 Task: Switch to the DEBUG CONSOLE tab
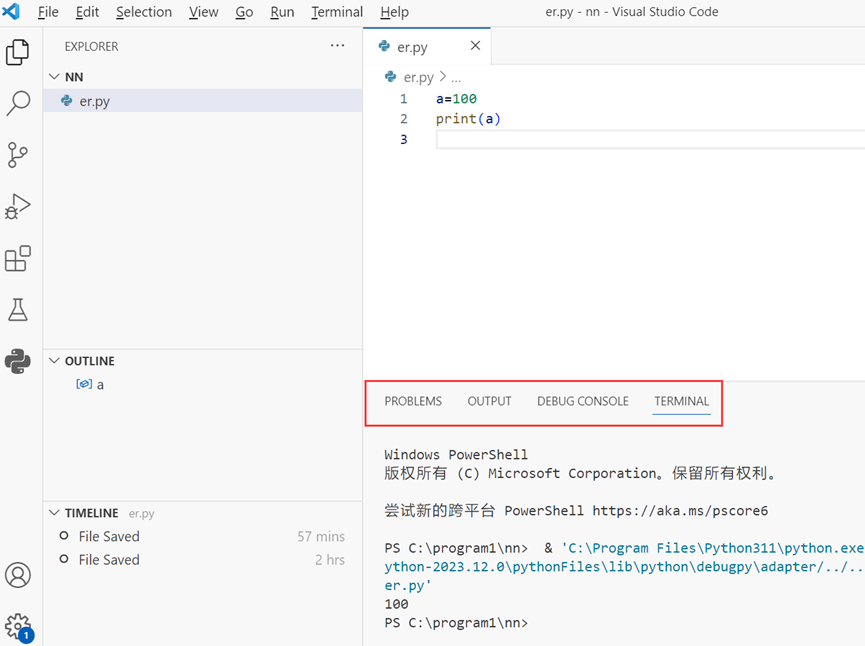click(x=583, y=401)
